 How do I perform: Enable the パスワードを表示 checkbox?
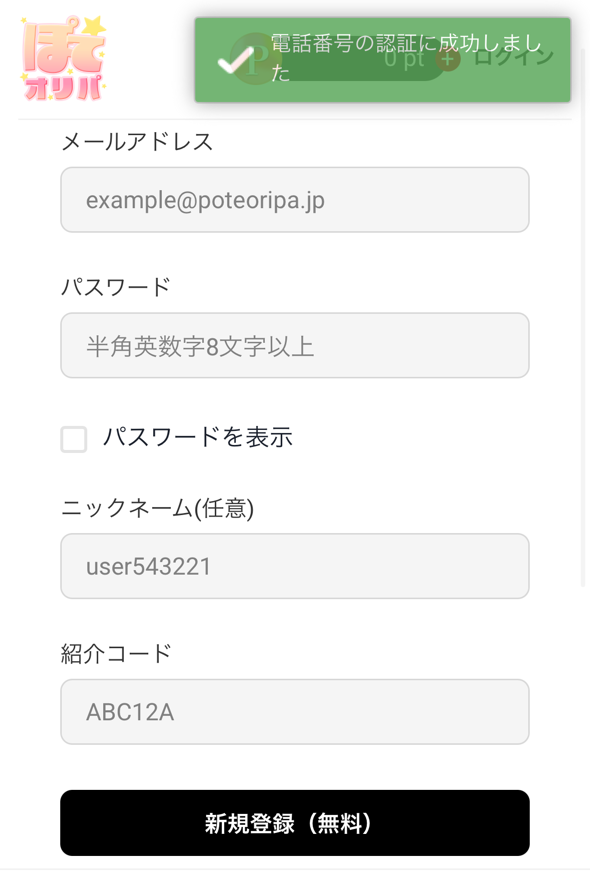(x=73, y=438)
